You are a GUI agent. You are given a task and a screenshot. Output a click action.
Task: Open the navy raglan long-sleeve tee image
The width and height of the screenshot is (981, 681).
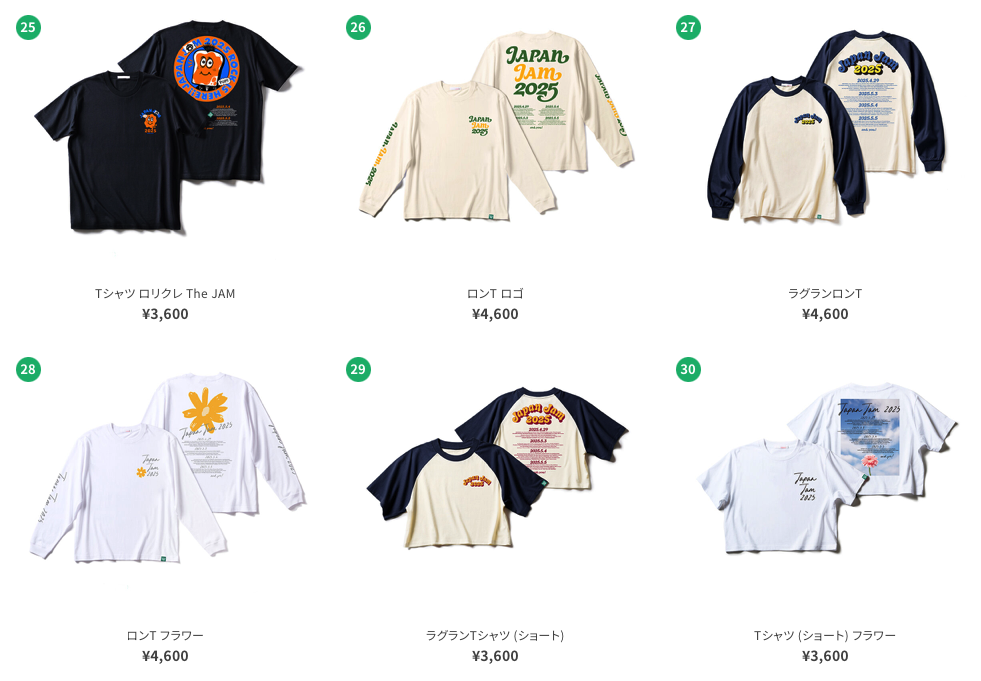[x=826, y=125]
